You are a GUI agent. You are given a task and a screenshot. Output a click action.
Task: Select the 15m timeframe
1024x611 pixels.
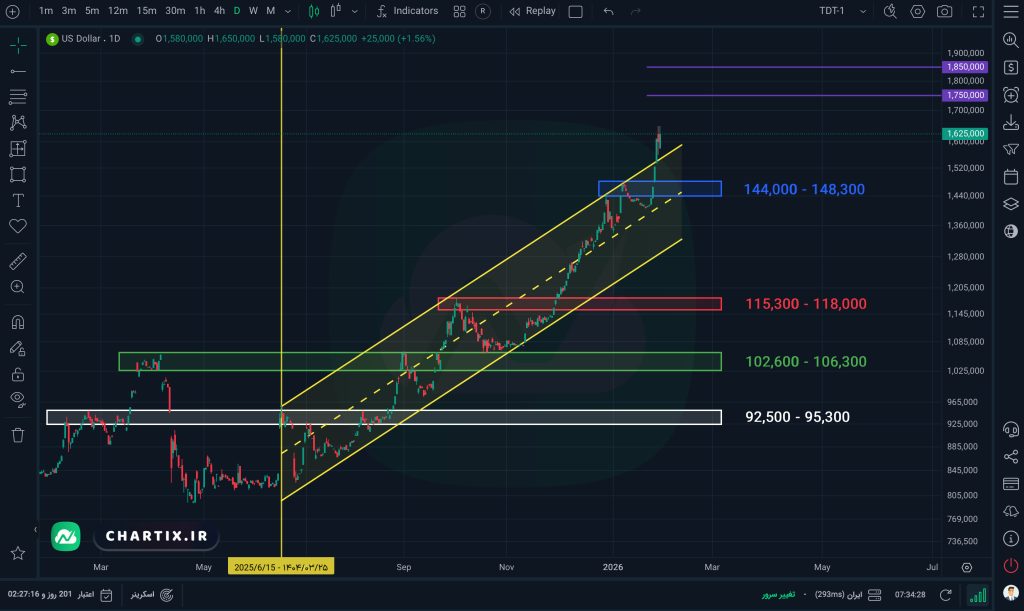click(x=146, y=11)
